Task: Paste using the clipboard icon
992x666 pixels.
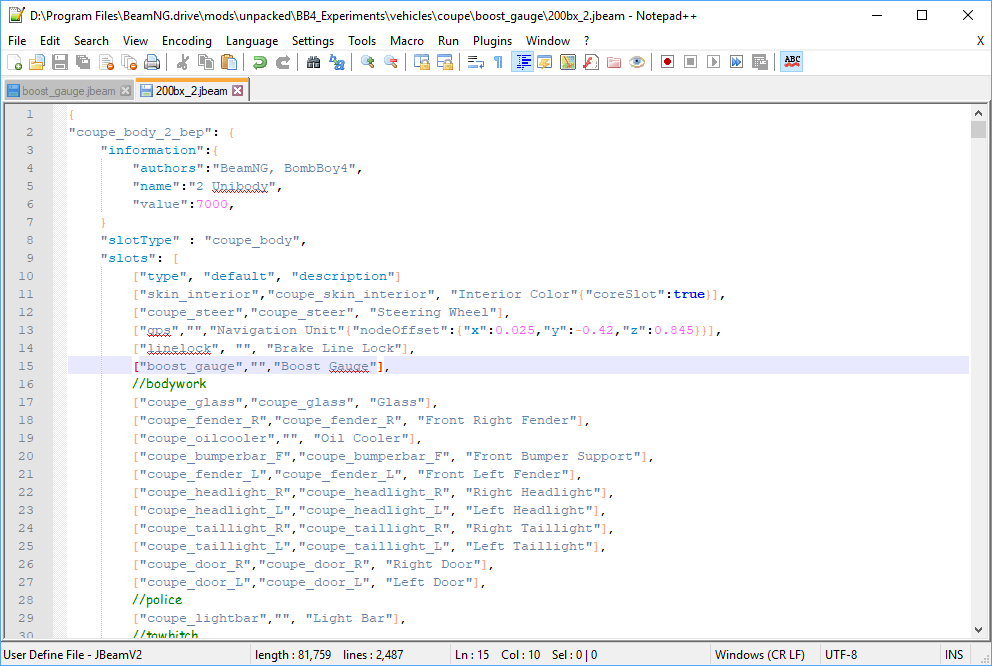Action: pyautogui.click(x=229, y=62)
